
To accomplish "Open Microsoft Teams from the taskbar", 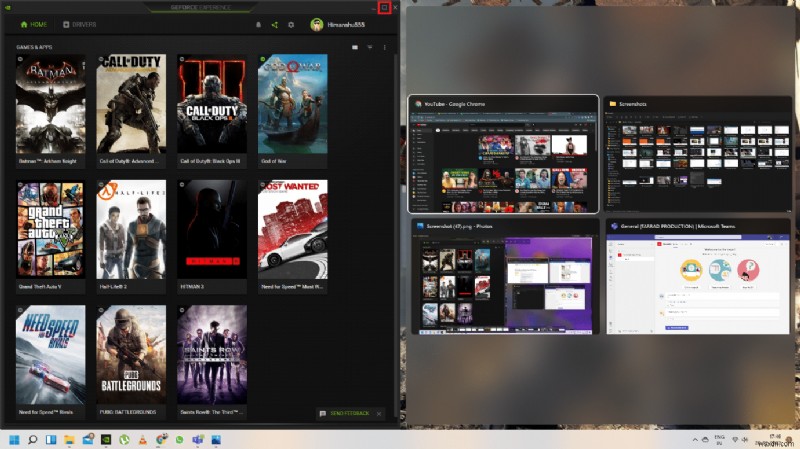I will [x=198, y=439].
